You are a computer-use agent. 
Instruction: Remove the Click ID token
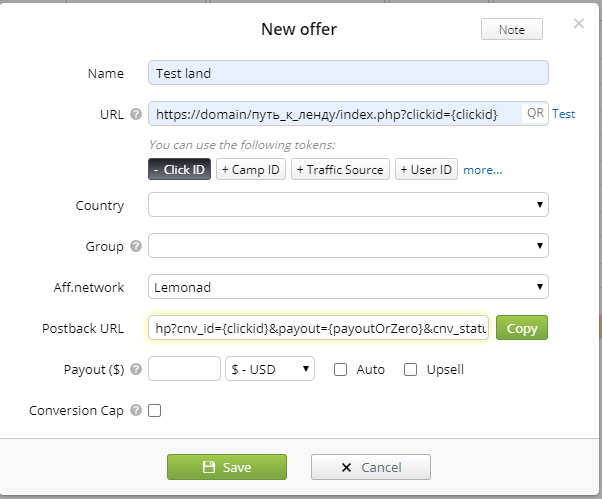tap(180, 170)
